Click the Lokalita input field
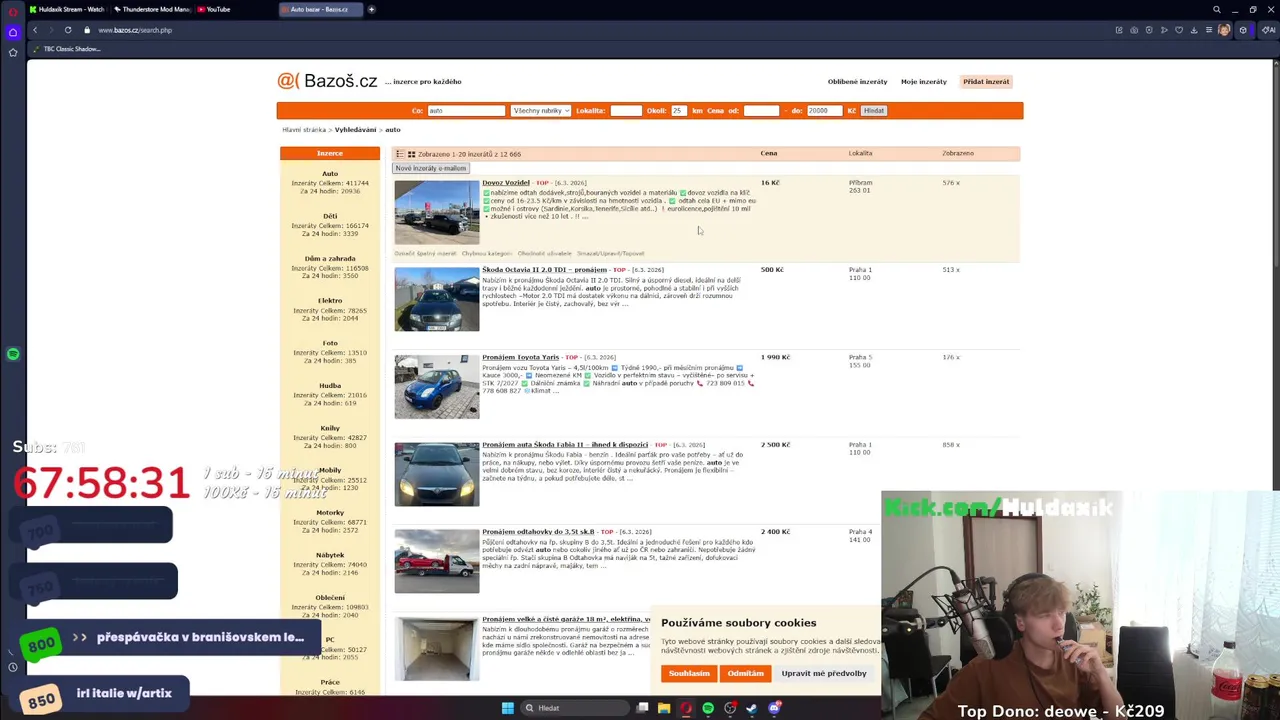The width and height of the screenshot is (1280, 720). (626, 111)
